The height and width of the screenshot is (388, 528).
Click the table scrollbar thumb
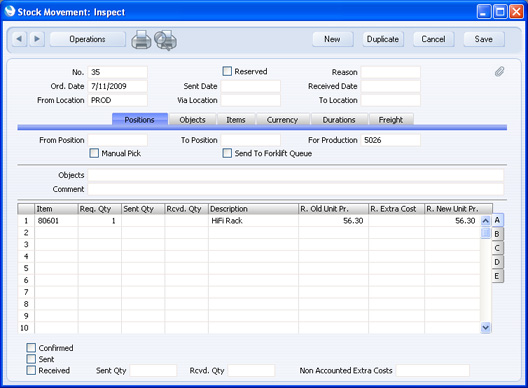485,232
